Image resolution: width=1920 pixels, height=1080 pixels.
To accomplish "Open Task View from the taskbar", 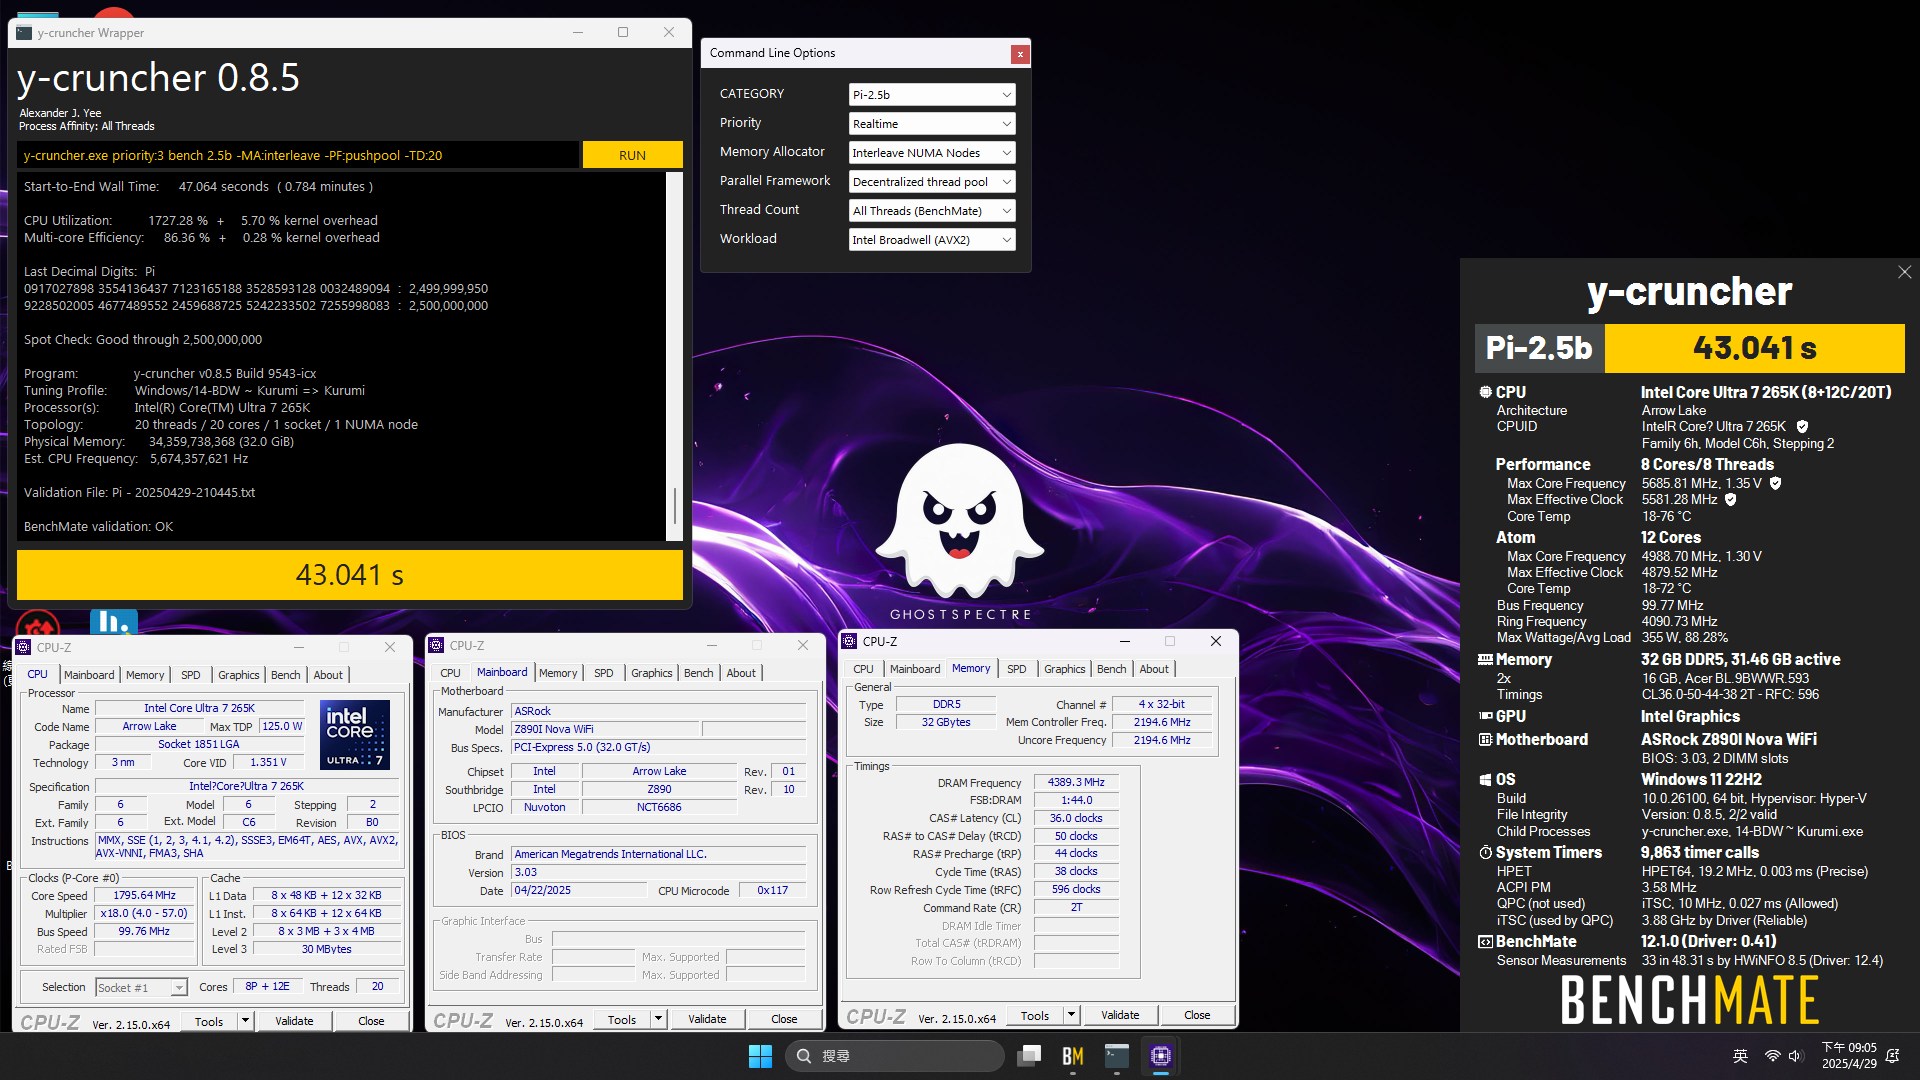I will [1029, 1056].
